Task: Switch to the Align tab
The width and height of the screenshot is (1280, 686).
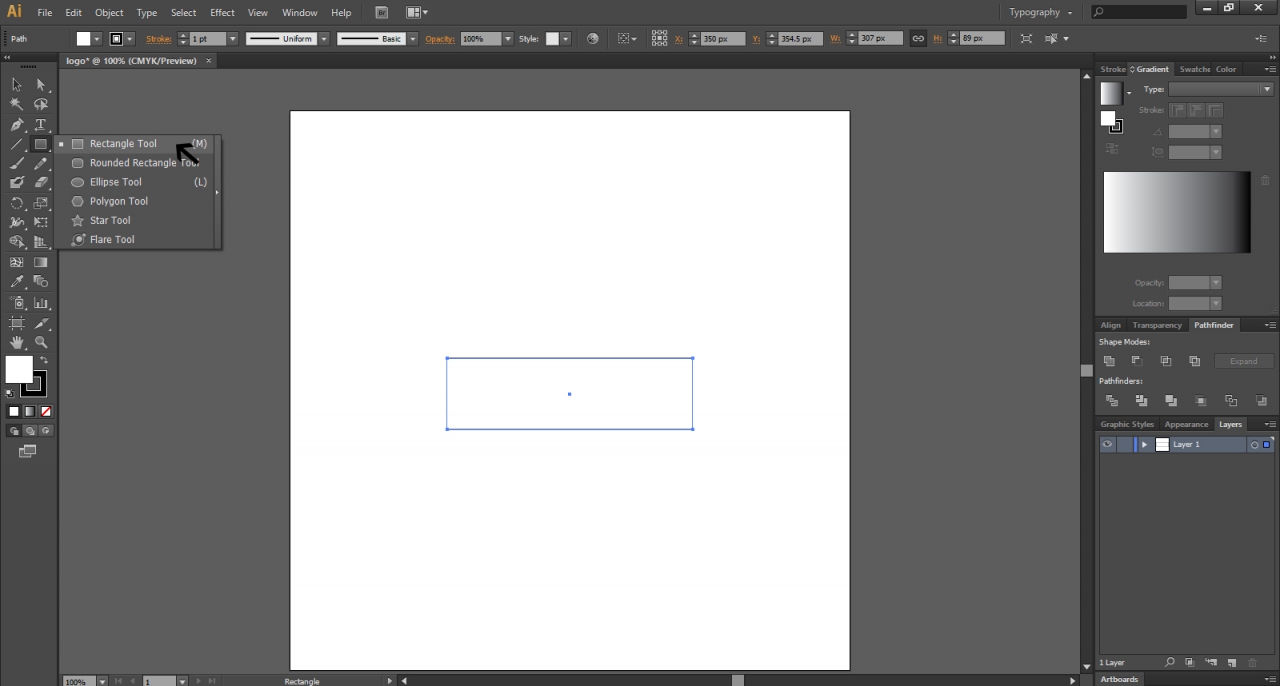Action: [x=1110, y=325]
